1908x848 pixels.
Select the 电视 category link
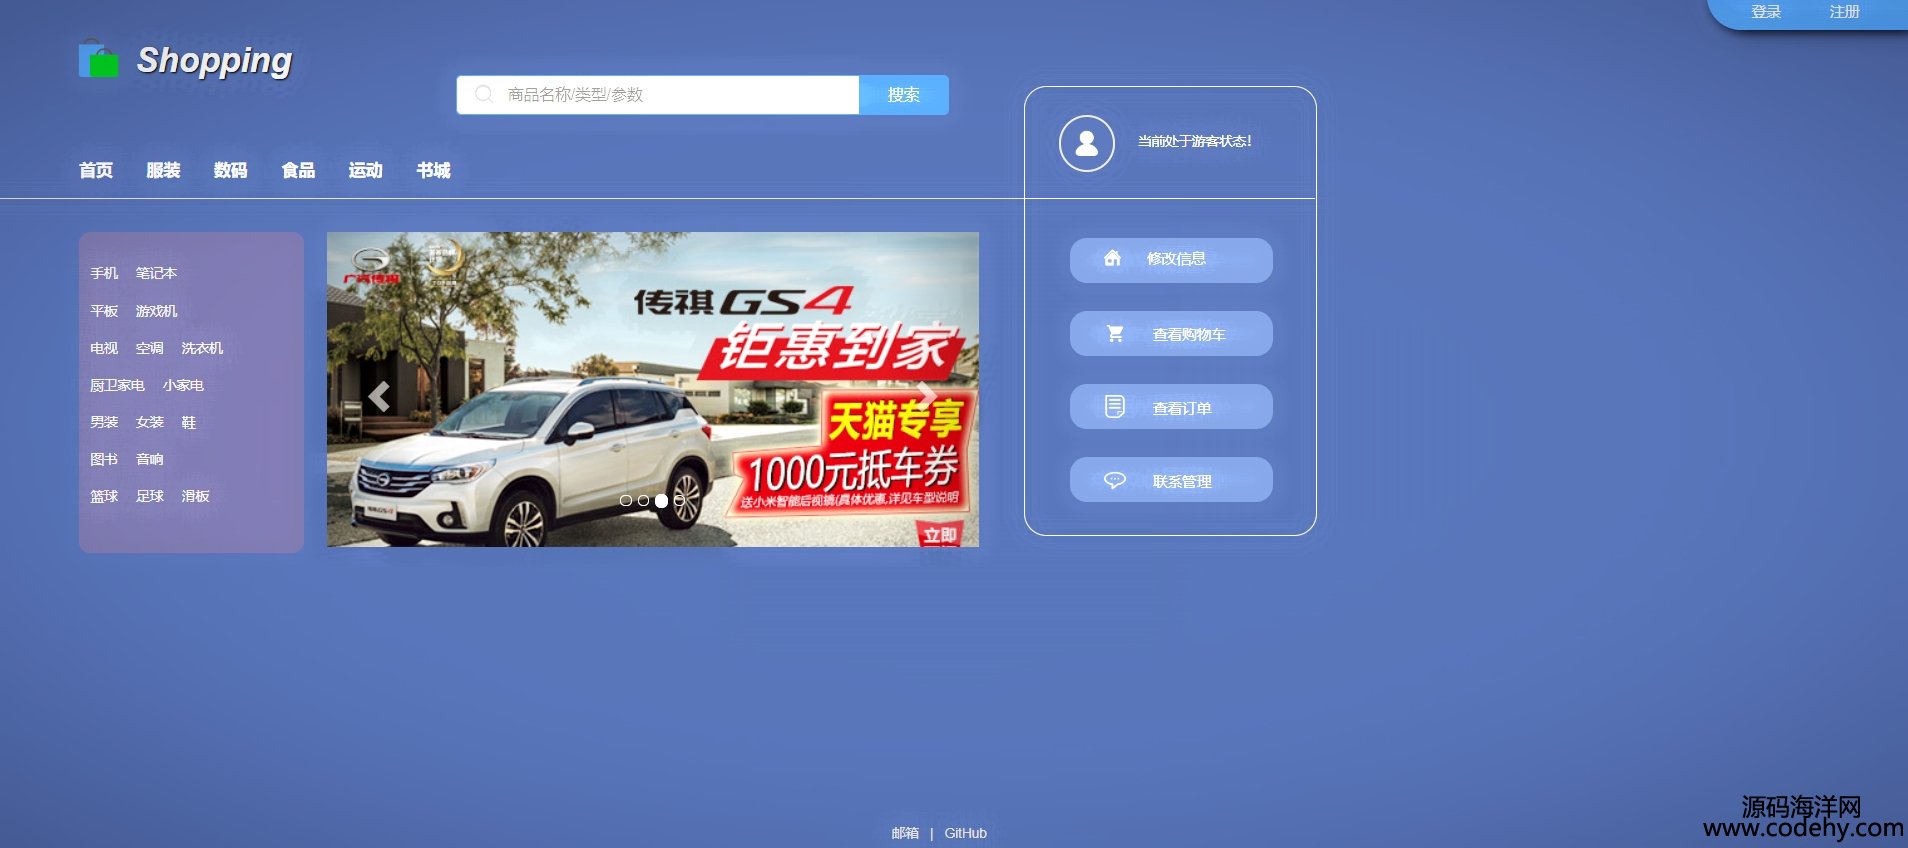(104, 348)
